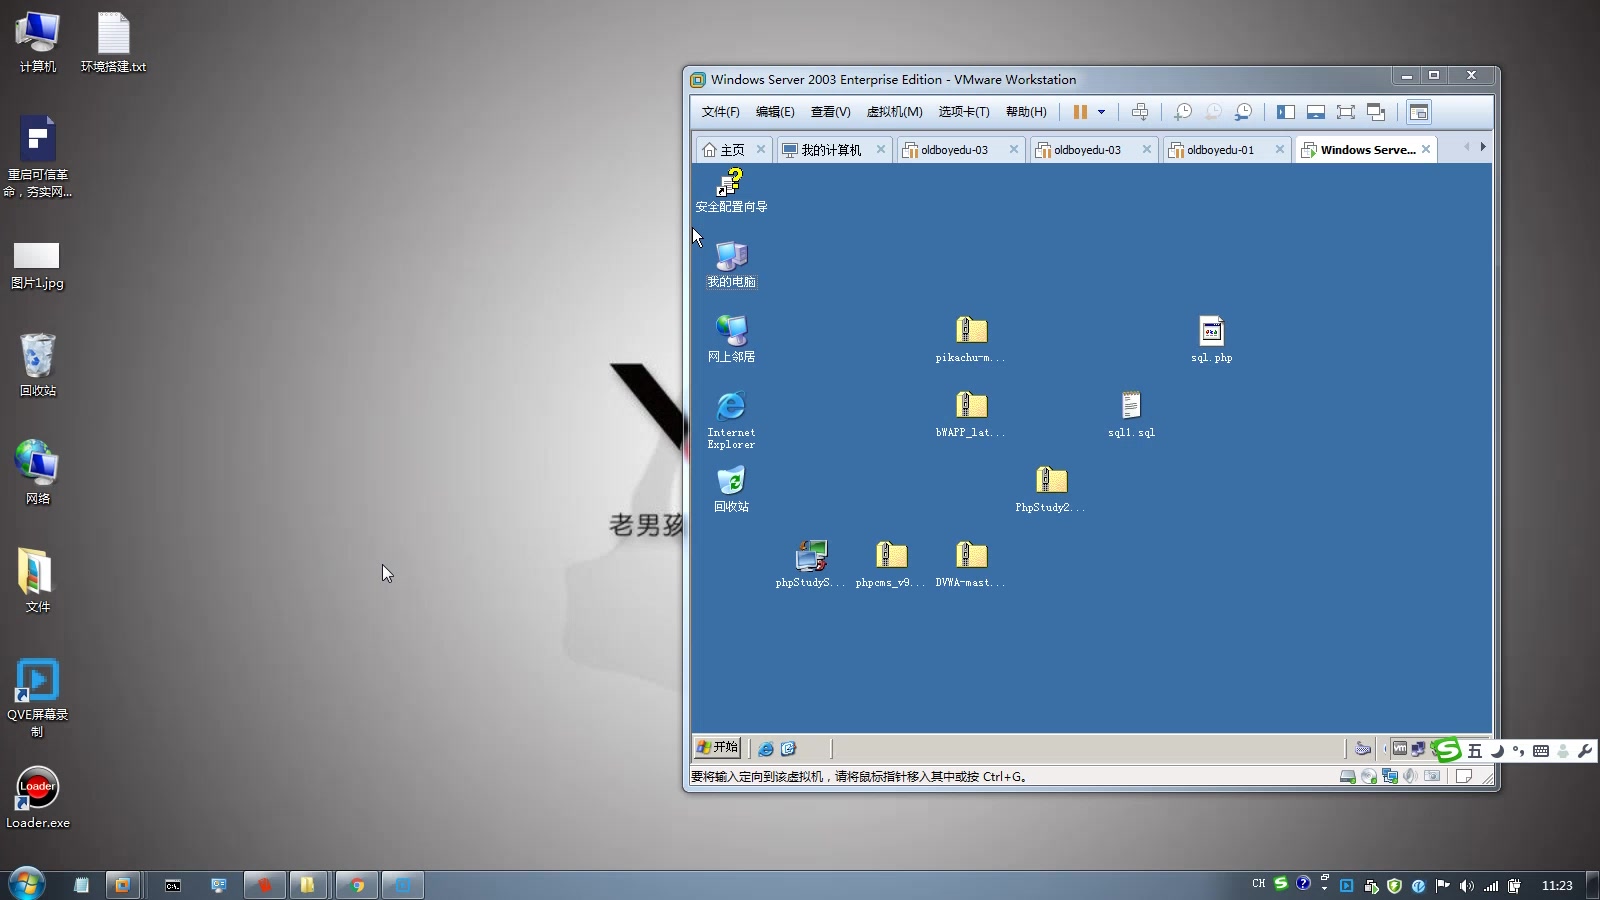Pause the virtual machine with the pause button
1600x900 pixels.
coord(1080,112)
